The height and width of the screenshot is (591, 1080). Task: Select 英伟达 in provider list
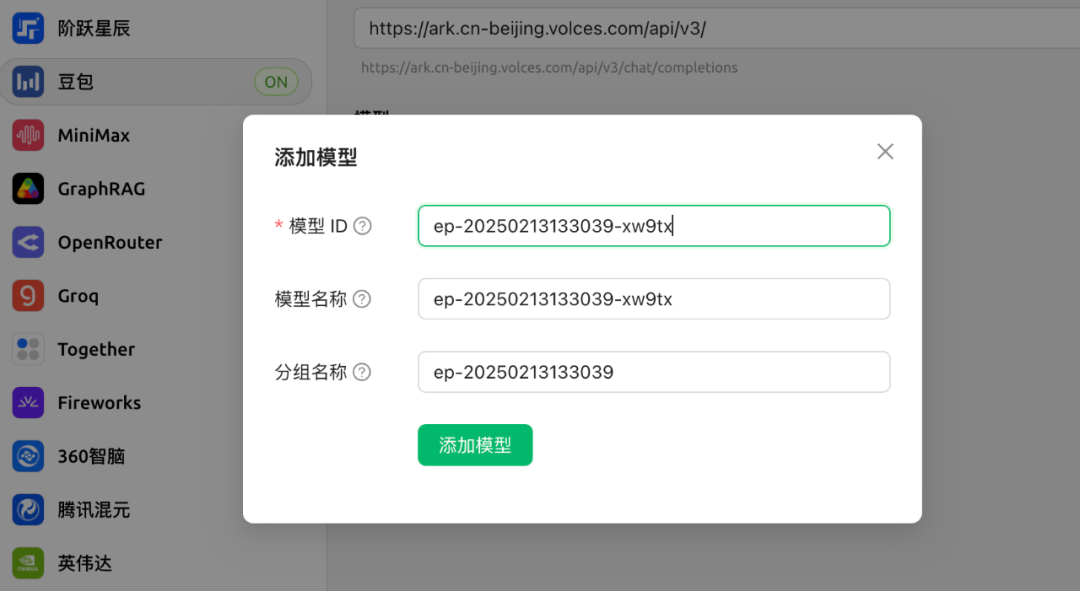pos(85,563)
